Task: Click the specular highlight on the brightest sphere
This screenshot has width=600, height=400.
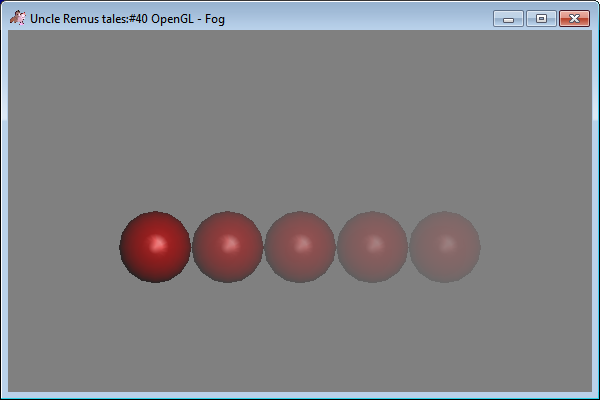Action: tap(157, 243)
